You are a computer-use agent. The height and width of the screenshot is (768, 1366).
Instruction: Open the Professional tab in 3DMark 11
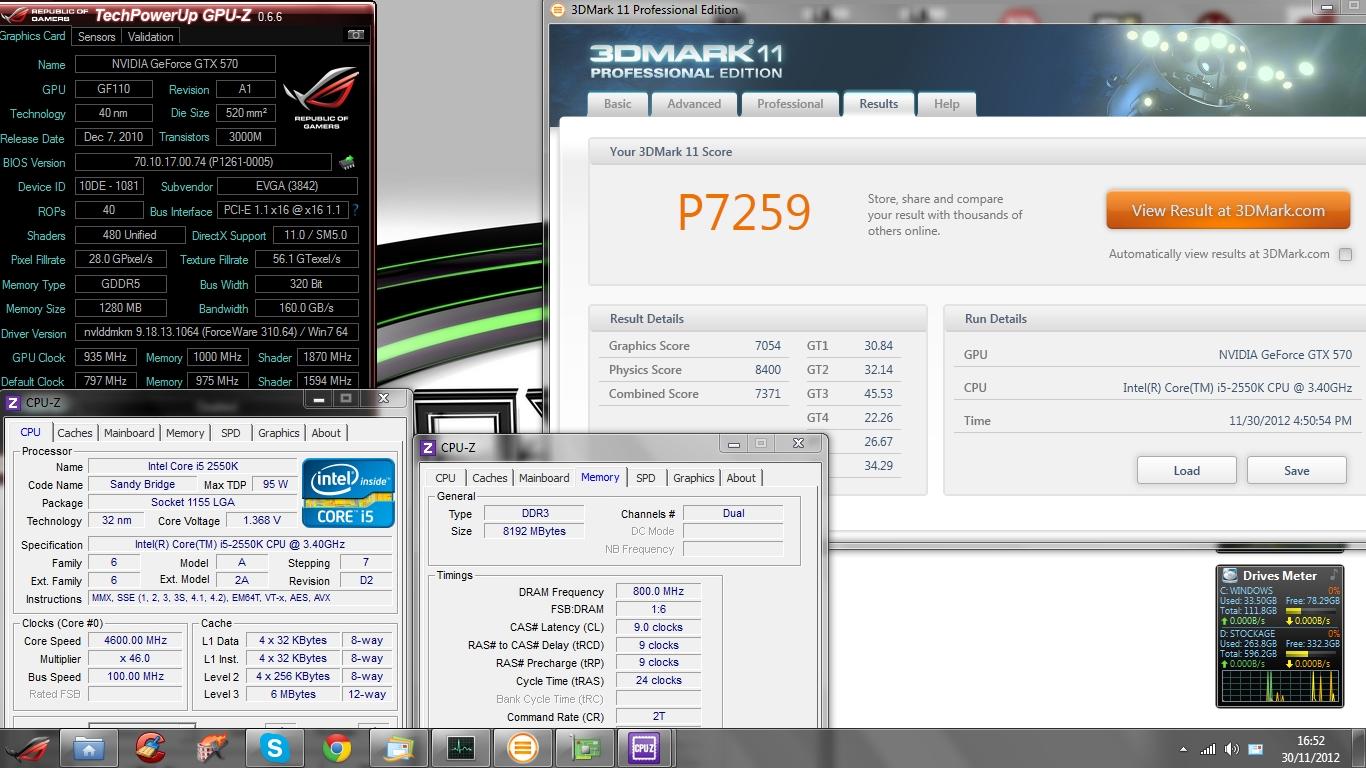pos(790,104)
